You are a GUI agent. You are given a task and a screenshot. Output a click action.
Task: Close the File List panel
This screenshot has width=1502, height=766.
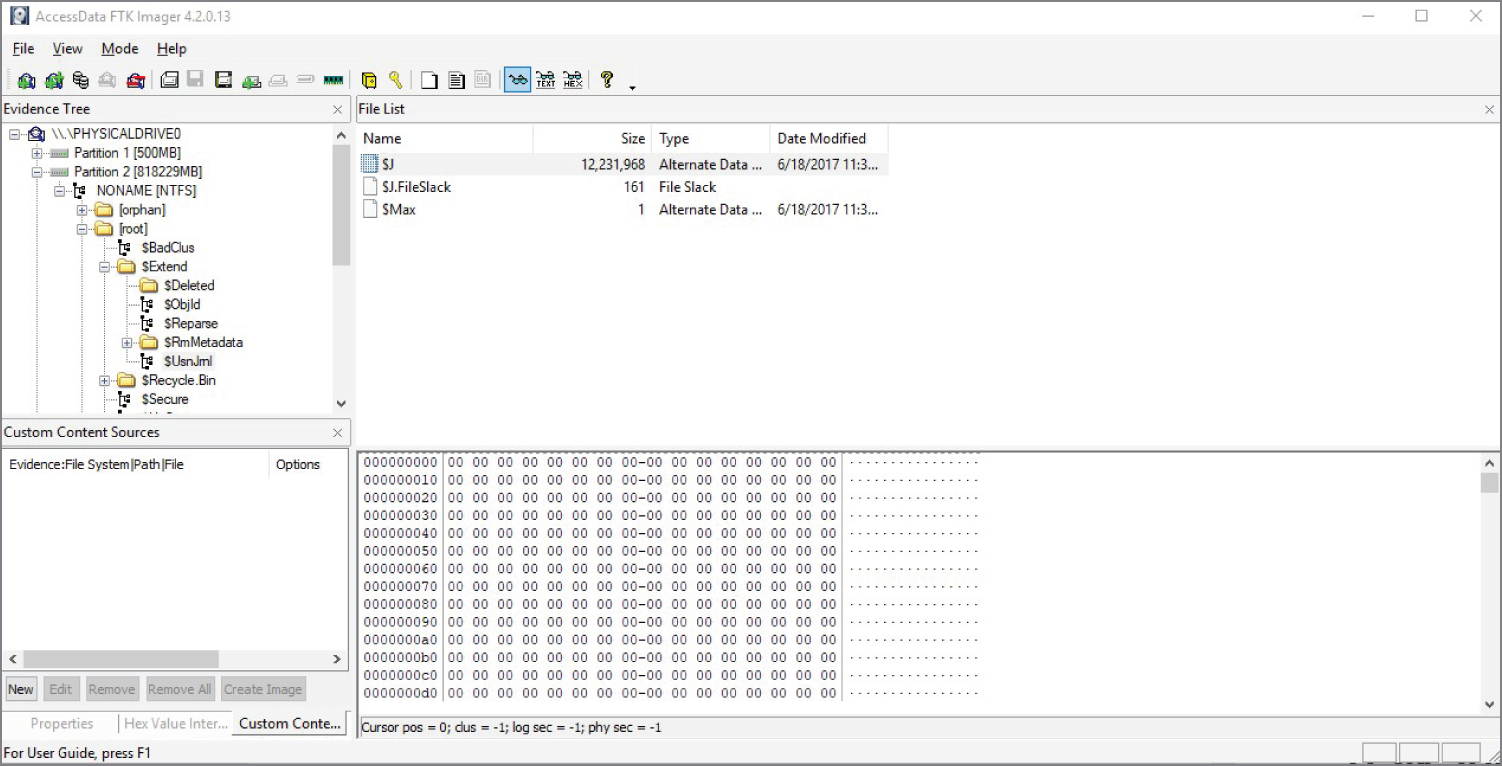[1489, 110]
